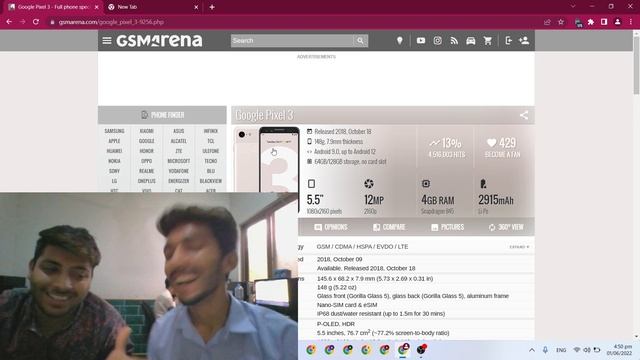Select the Samsung brand link

coord(114,131)
